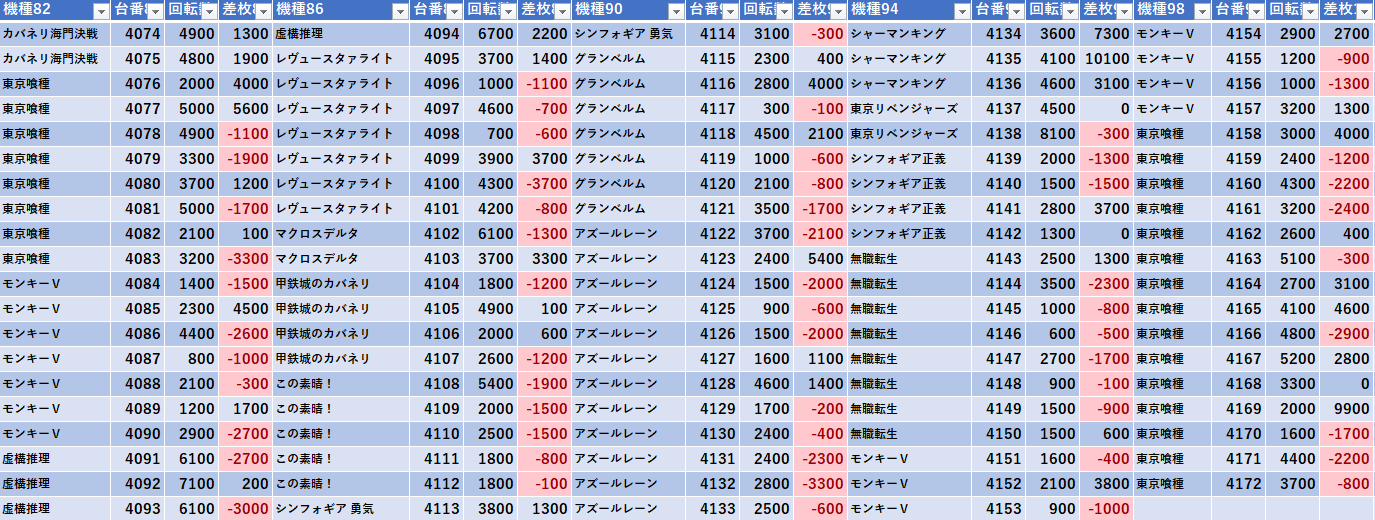Click 甲鉄城のカバネリ in row 4104
This screenshot has width=1375, height=520.
(322, 284)
